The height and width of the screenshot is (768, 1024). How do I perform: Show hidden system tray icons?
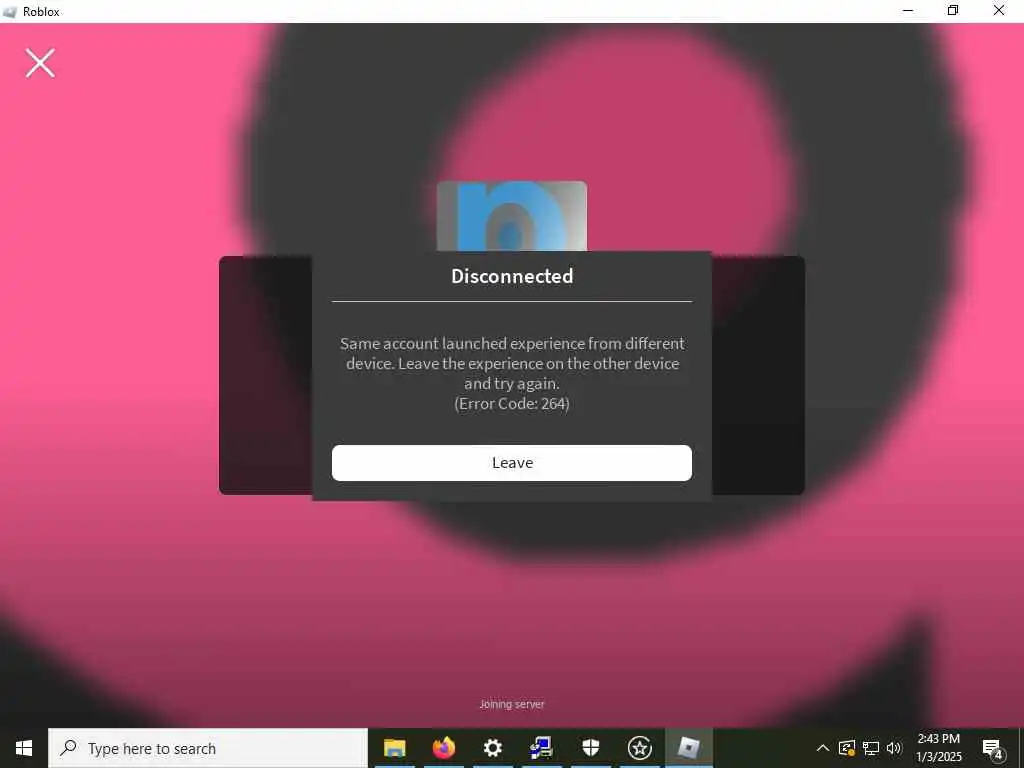(x=823, y=748)
